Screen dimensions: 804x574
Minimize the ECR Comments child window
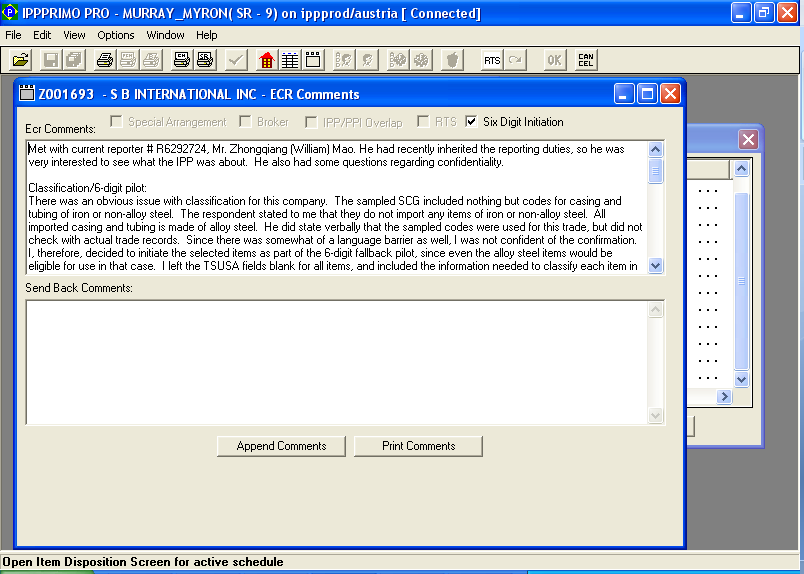(x=624, y=94)
